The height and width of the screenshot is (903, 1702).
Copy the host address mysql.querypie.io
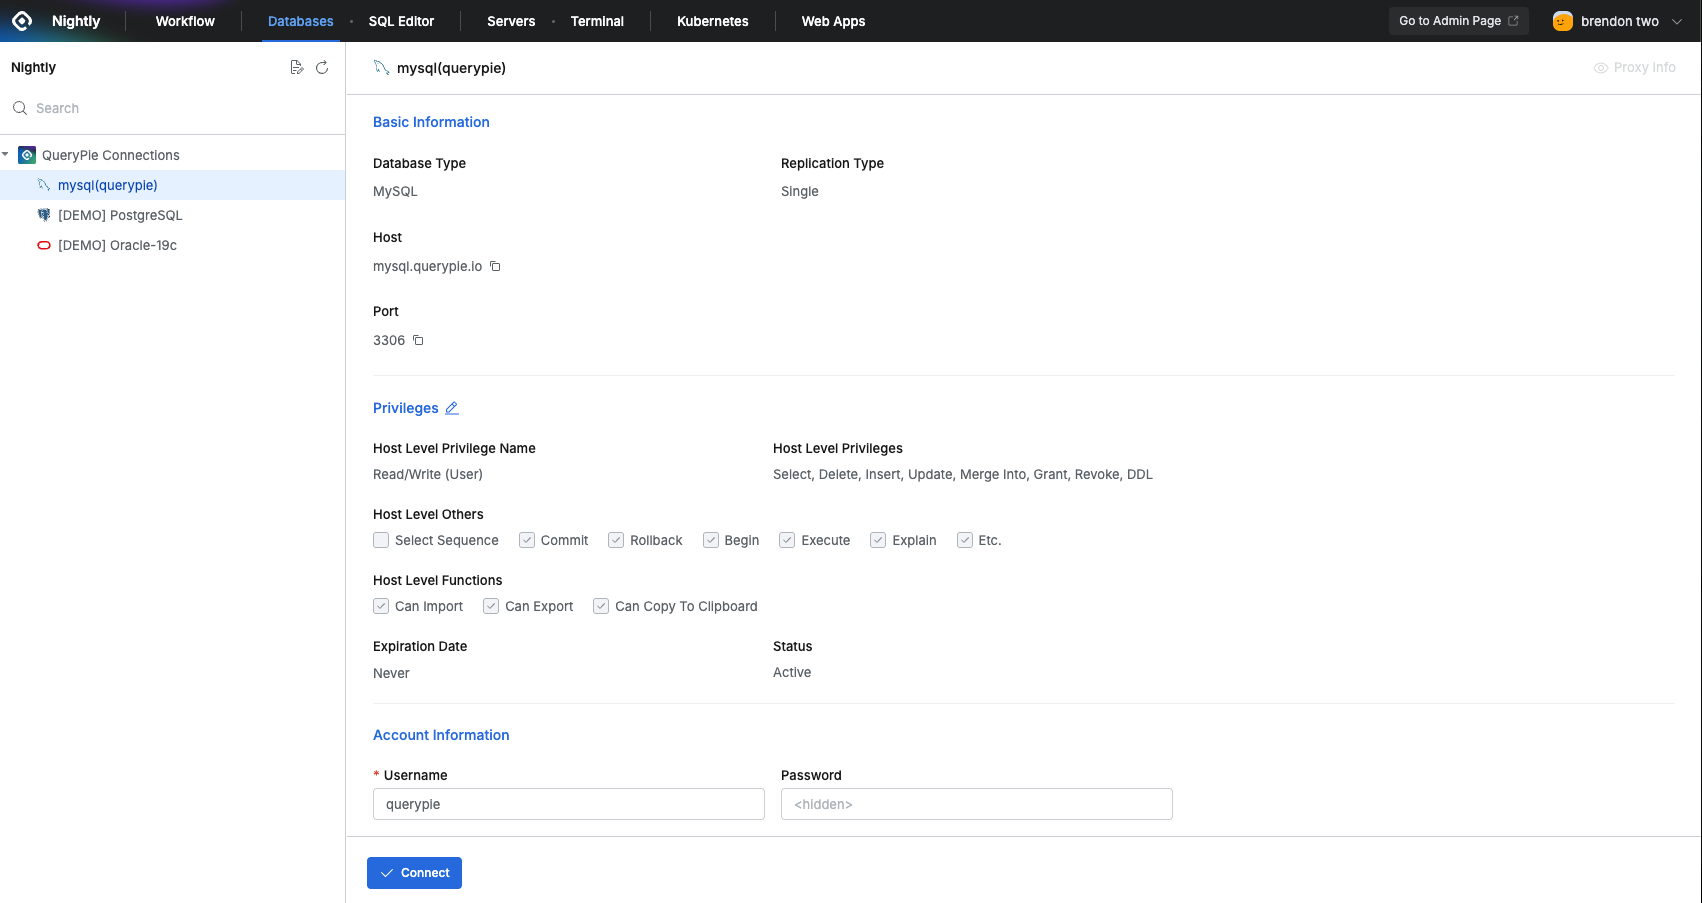click(x=495, y=266)
